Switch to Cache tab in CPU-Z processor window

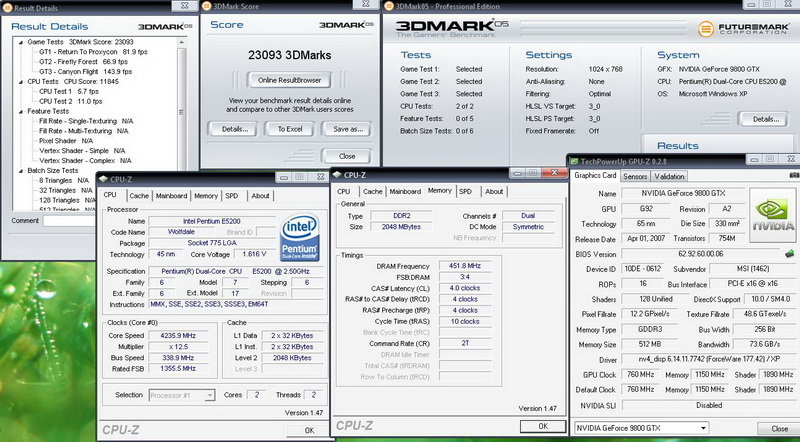[x=139, y=195]
